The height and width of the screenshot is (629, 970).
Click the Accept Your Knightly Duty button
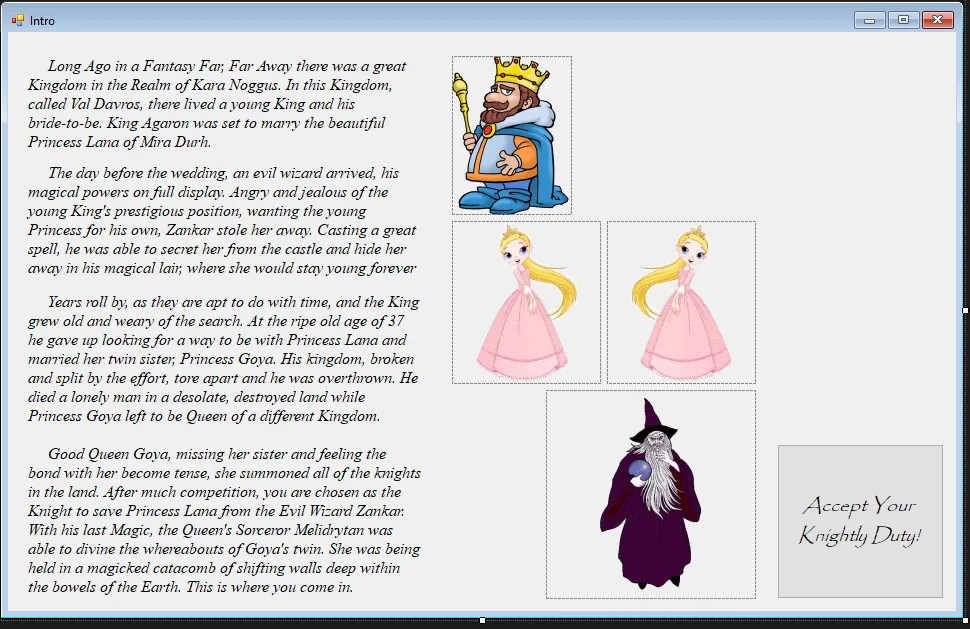click(x=860, y=521)
